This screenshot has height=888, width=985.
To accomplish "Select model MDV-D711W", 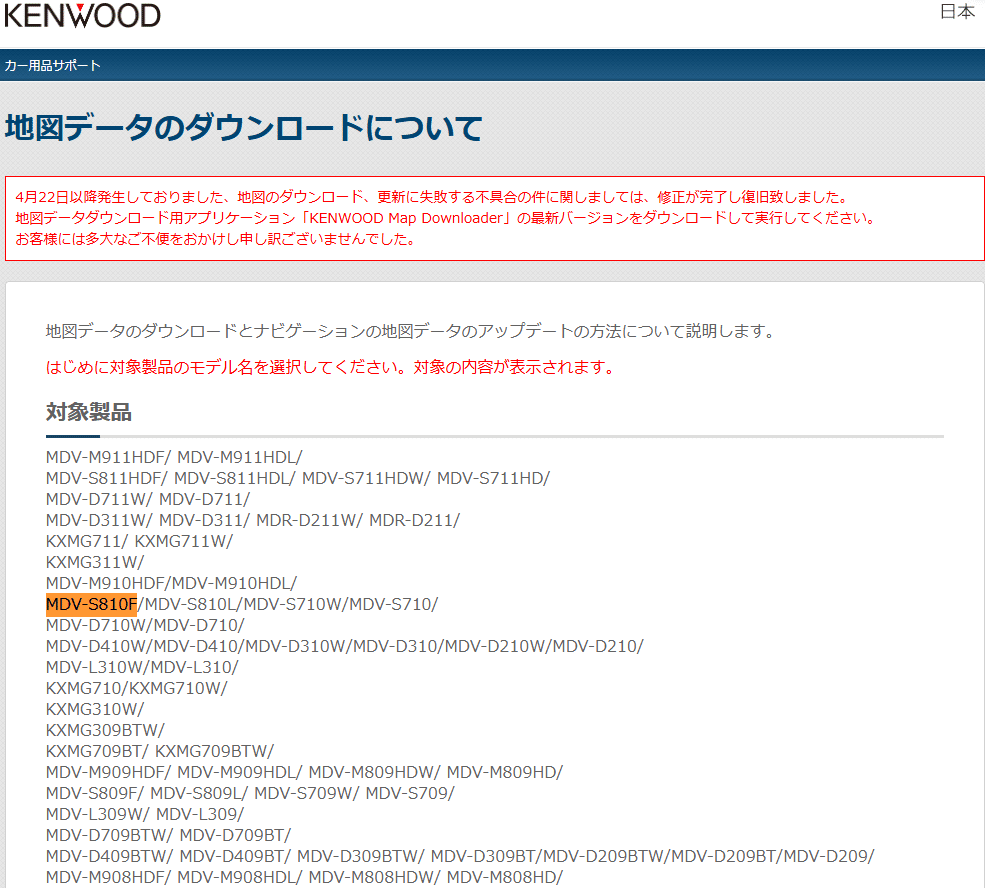I will (96, 499).
